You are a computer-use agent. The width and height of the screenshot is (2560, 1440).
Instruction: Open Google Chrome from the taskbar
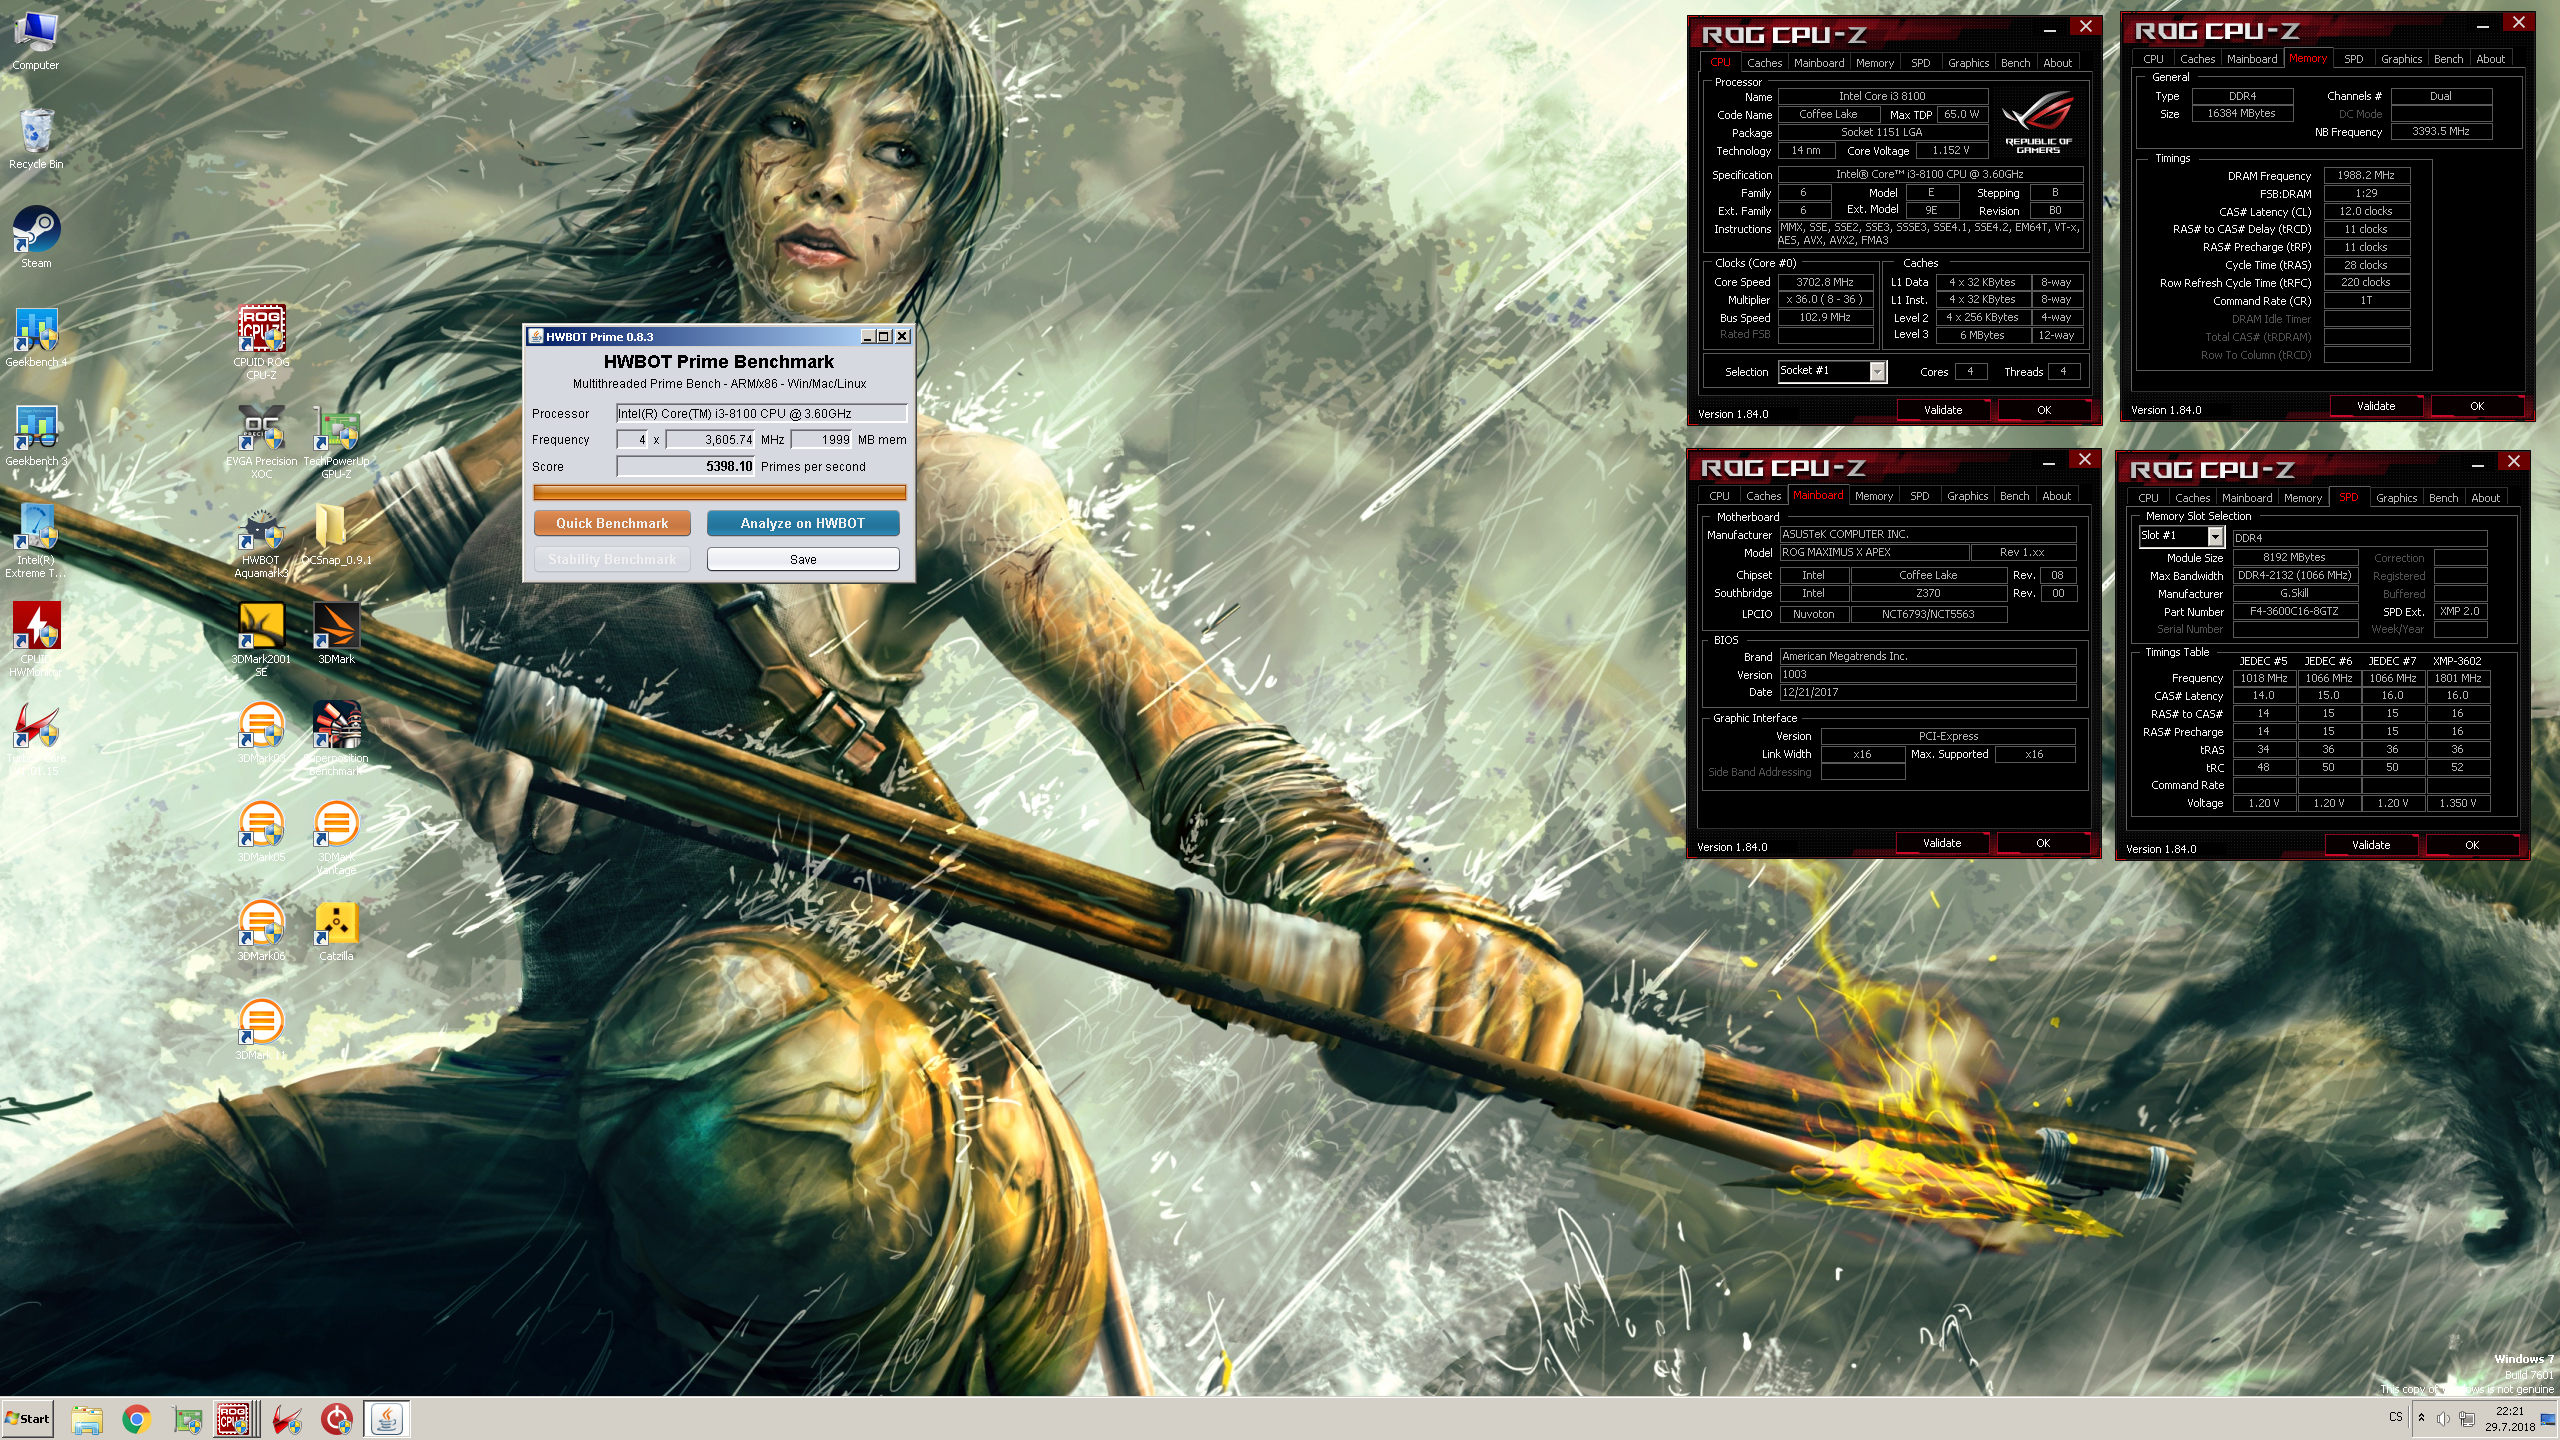tap(137, 1419)
